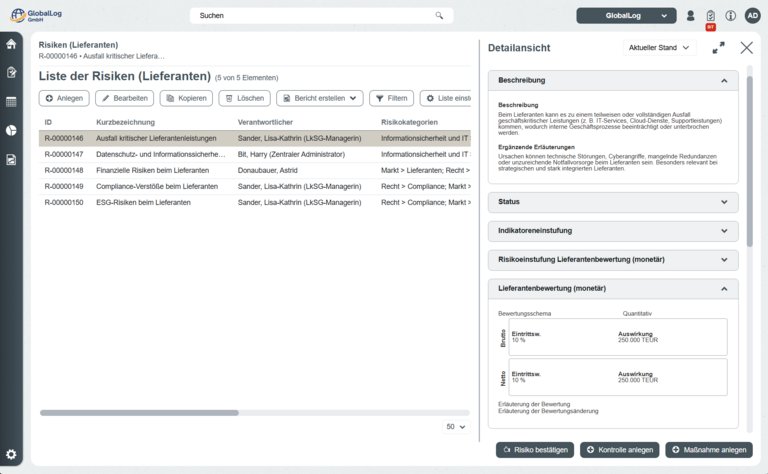The height and width of the screenshot is (474, 768).
Task: Click the user profile icon
Action: coord(690,16)
